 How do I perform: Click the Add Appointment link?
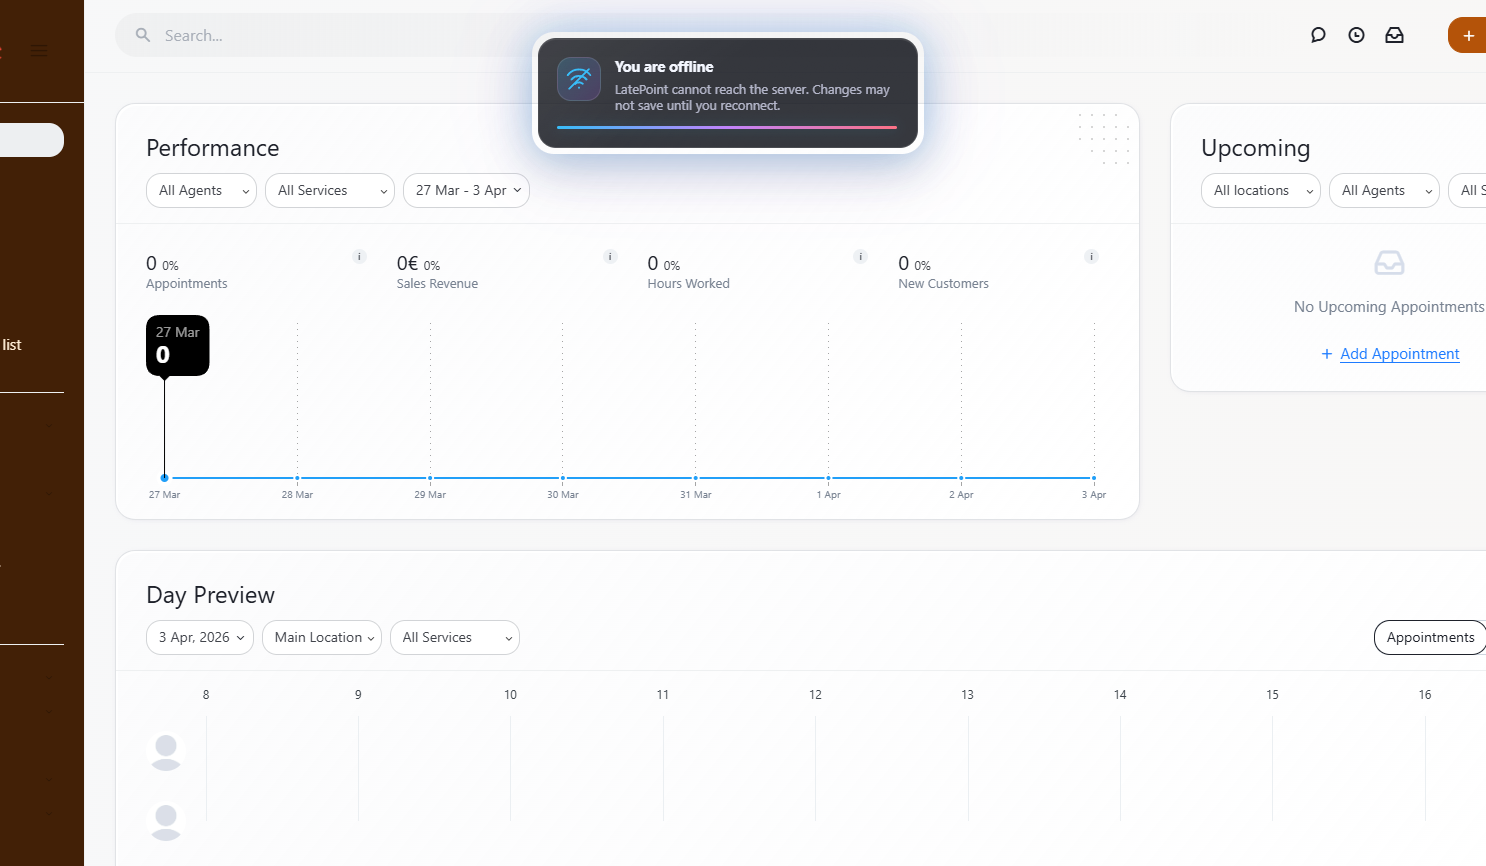1399,354
